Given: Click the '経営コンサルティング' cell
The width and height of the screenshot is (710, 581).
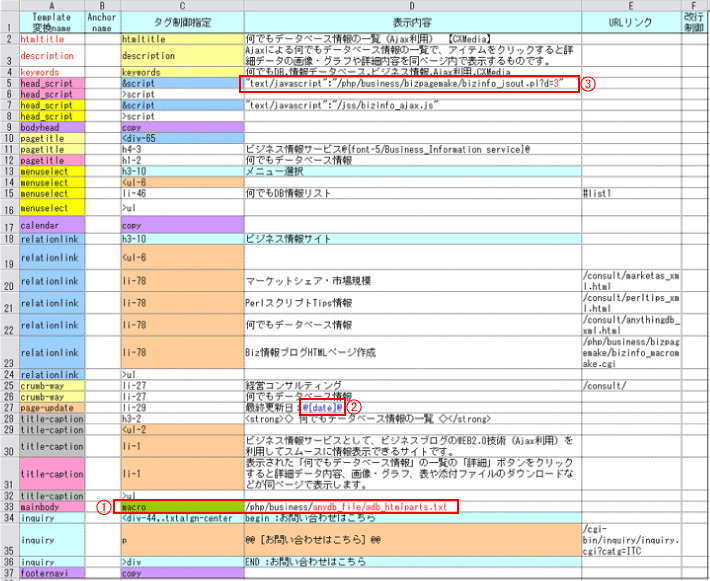Looking at the screenshot, I should (413, 386).
